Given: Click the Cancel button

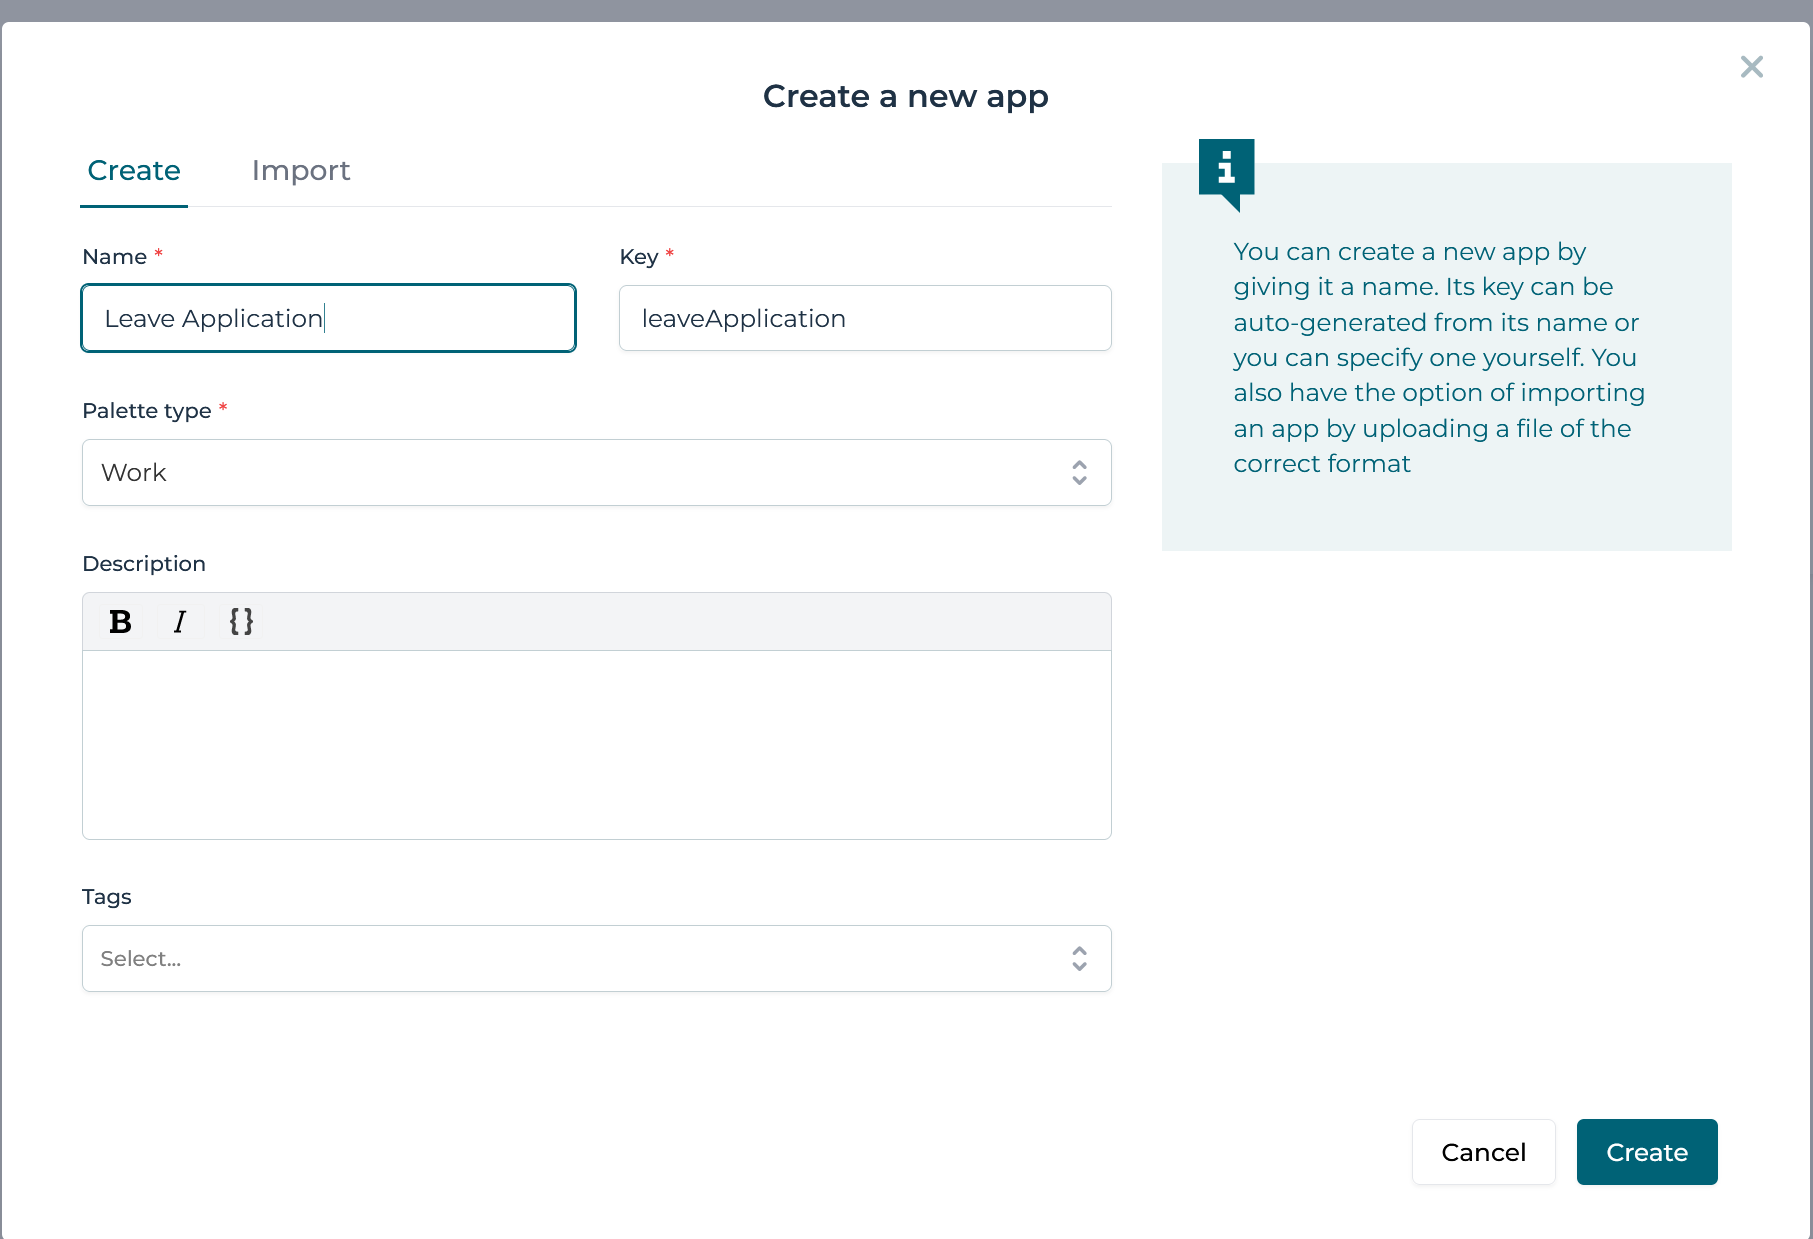Looking at the screenshot, I should [1483, 1151].
